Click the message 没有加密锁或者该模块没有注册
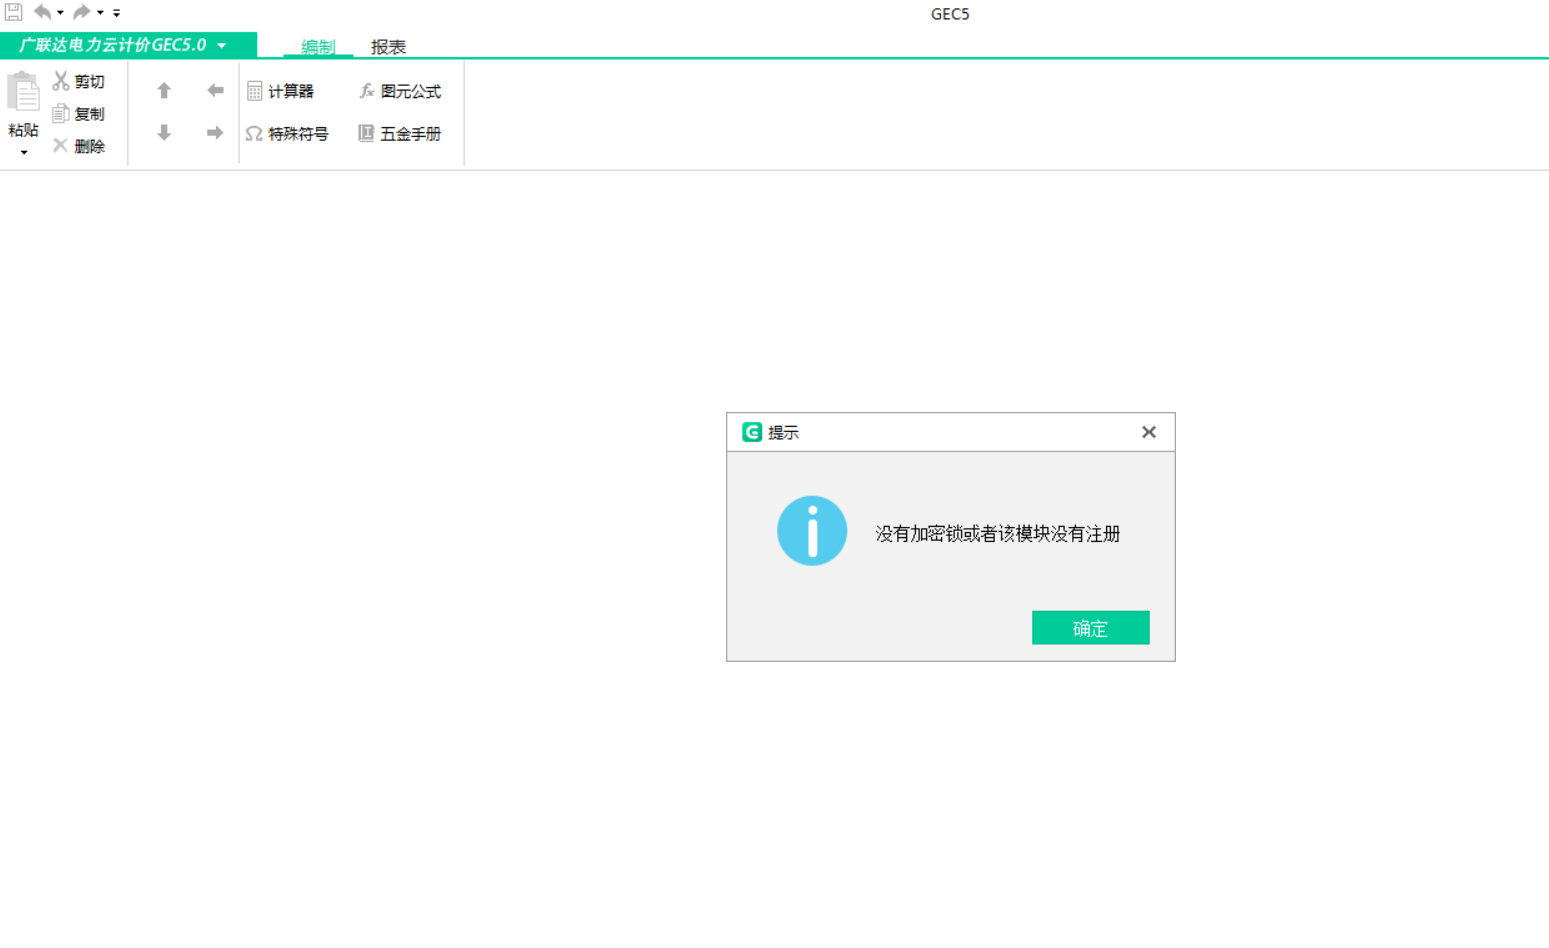The height and width of the screenshot is (948, 1549). click(x=998, y=534)
